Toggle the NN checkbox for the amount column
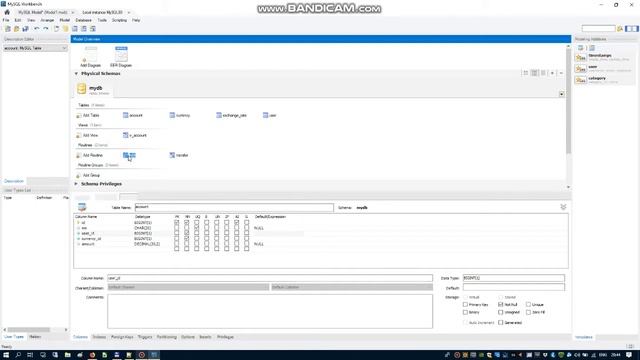 (187, 244)
